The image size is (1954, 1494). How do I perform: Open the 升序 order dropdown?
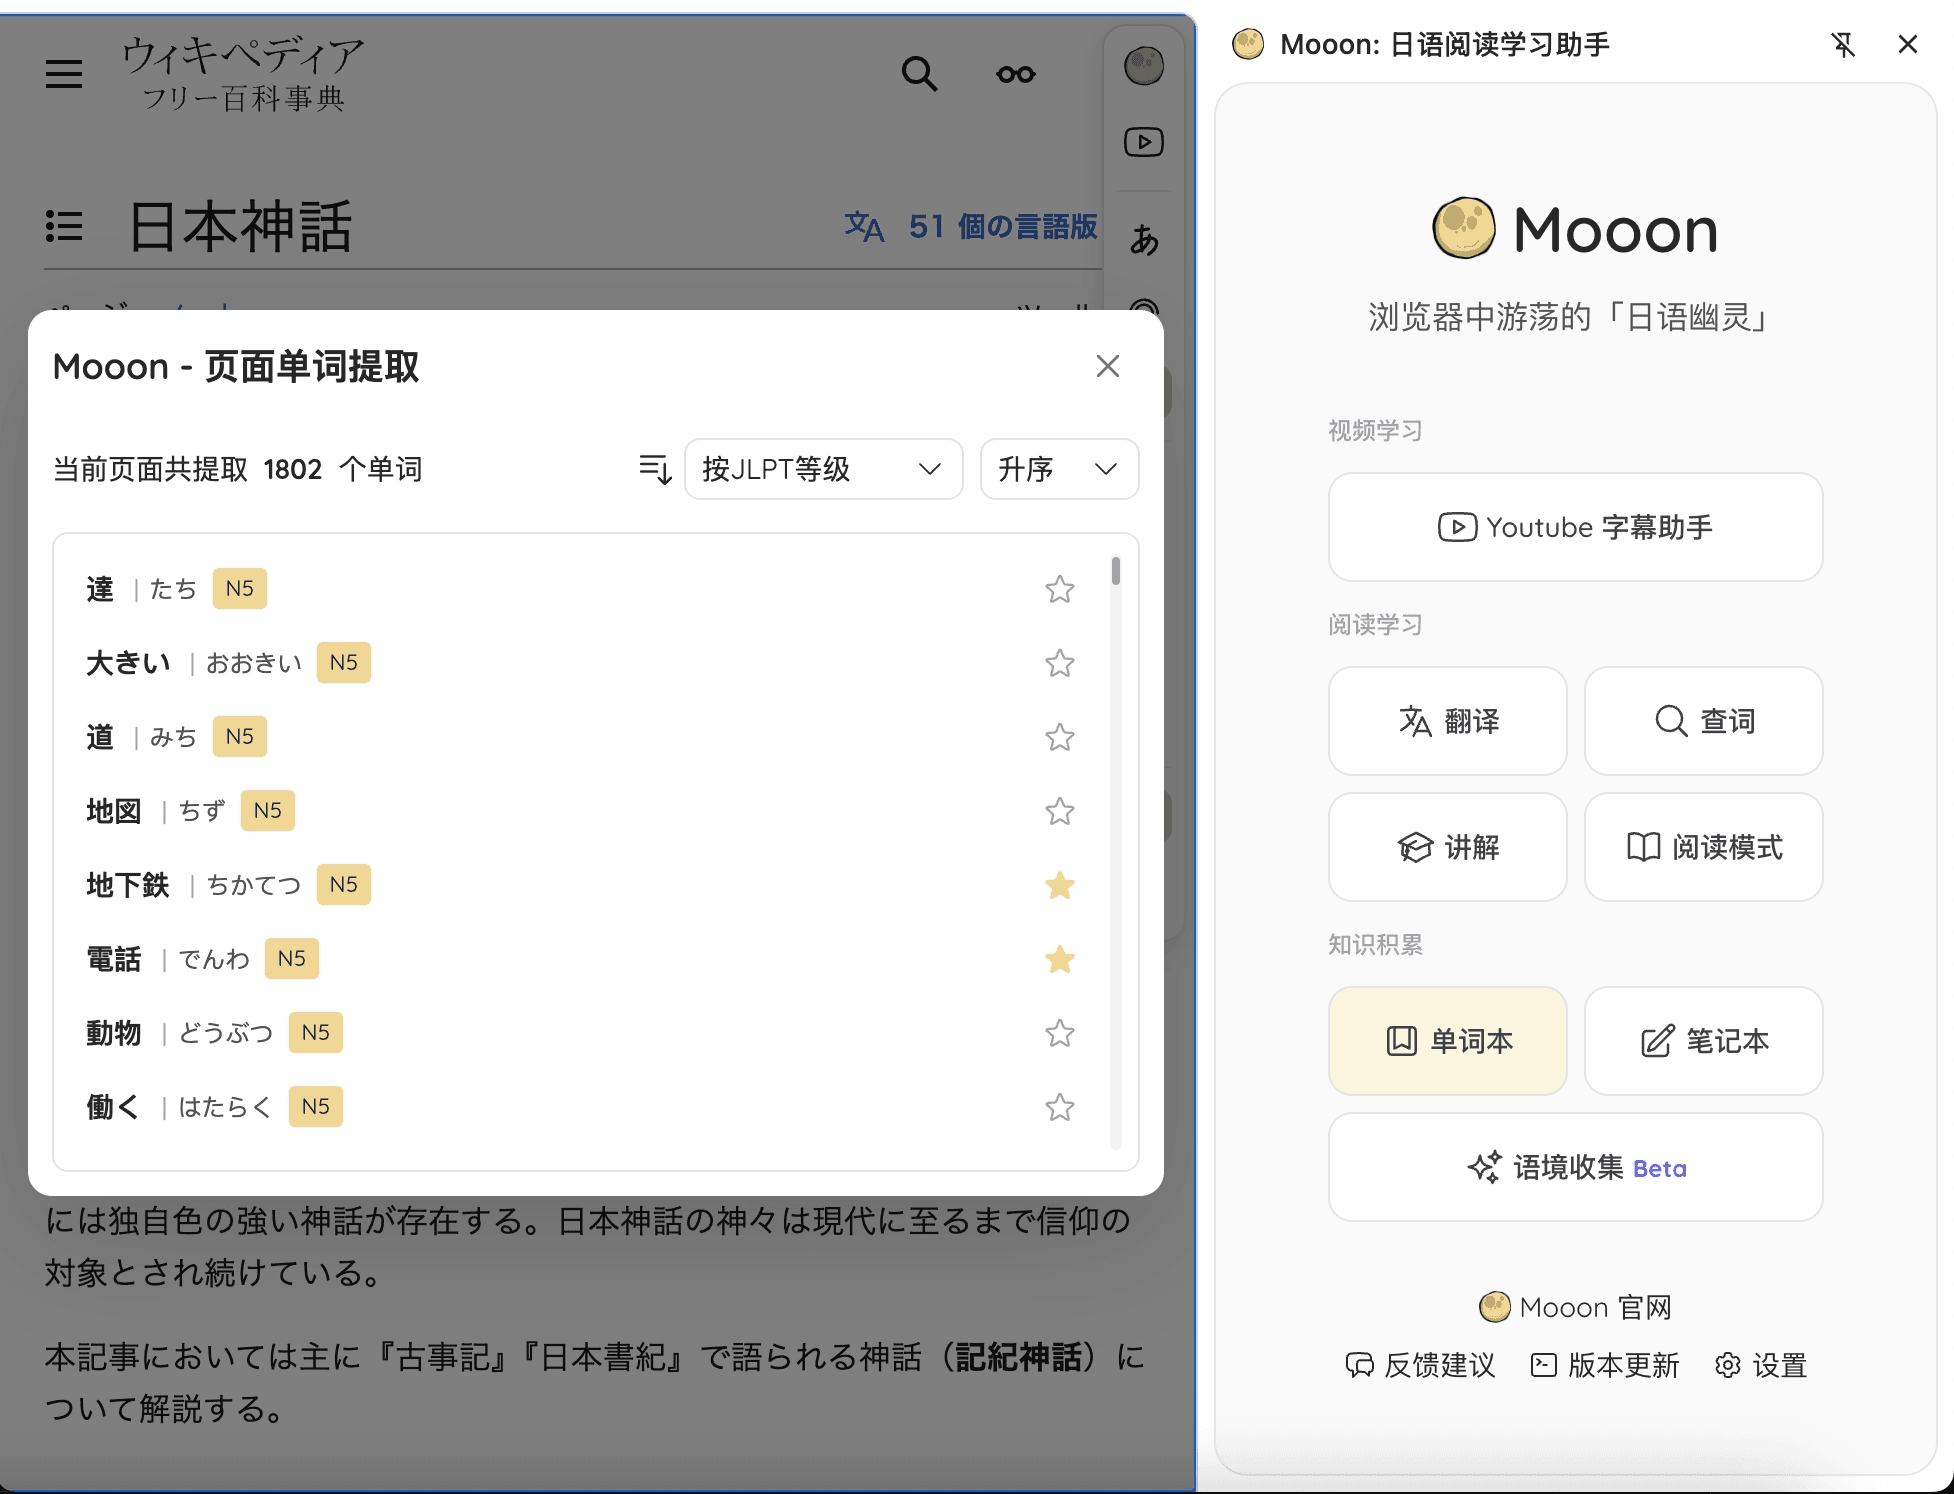tap(1059, 469)
